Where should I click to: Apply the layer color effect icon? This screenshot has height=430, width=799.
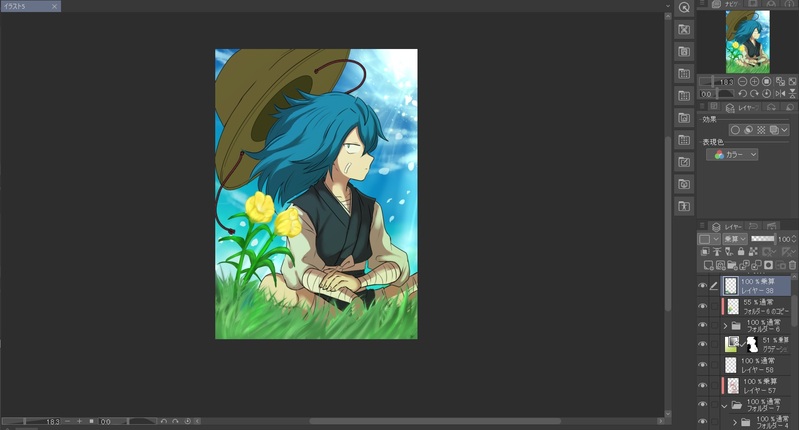[774, 130]
